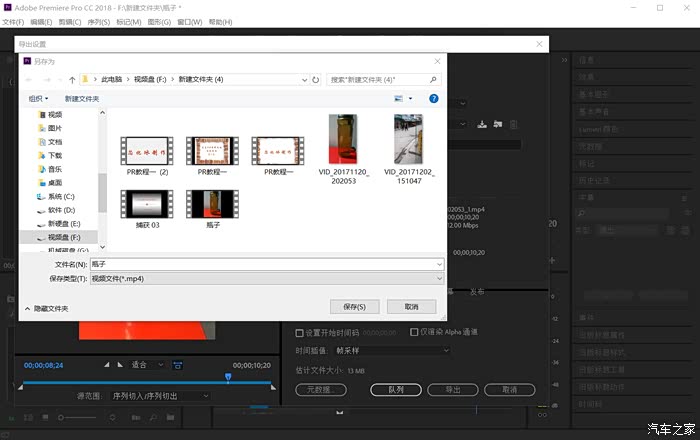Viewport: 700px width, 440px height.
Task: Click the change view layout icon
Action: 399,99
